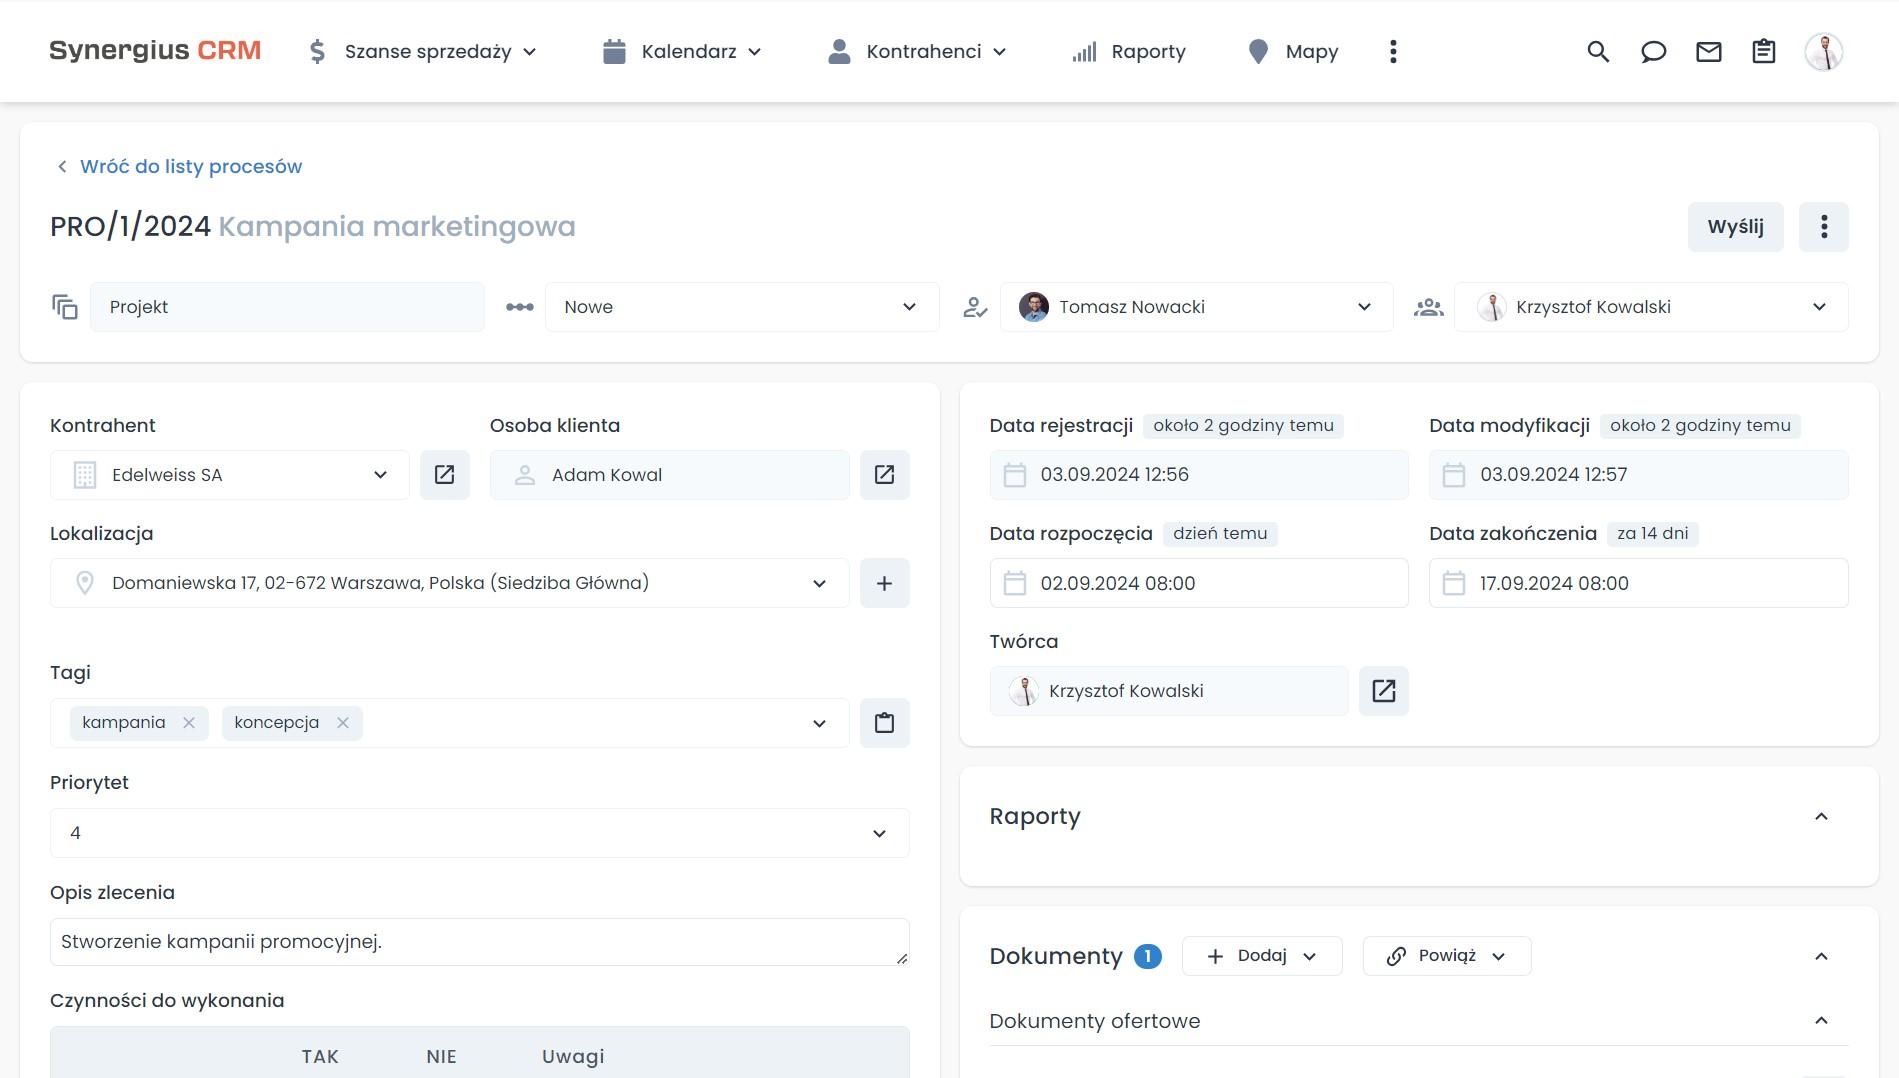Open the email envelope icon
This screenshot has height=1078, width=1899.
point(1709,51)
